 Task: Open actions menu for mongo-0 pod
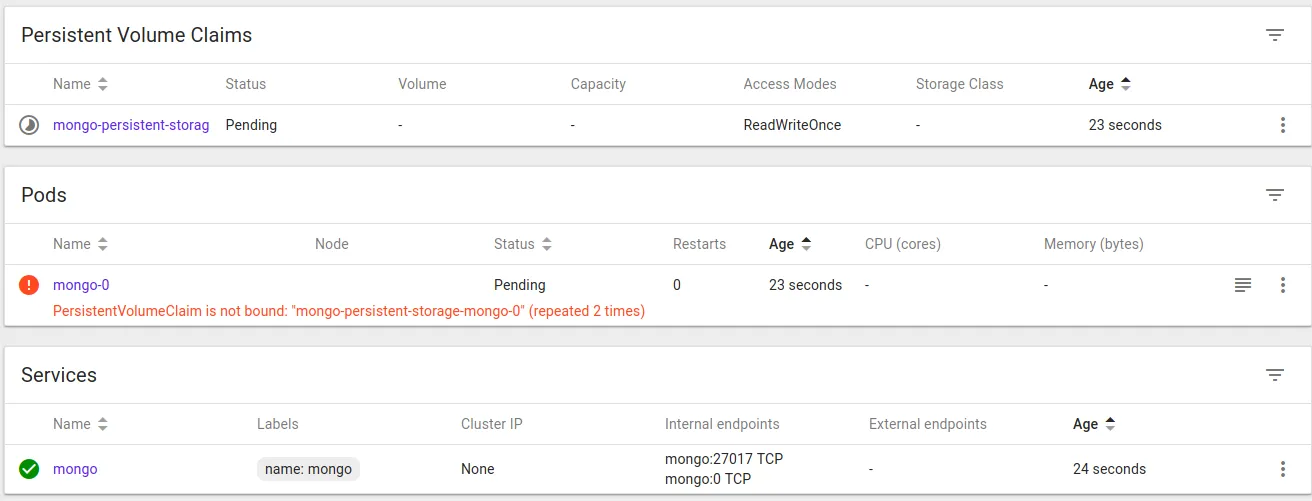point(1283,285)
